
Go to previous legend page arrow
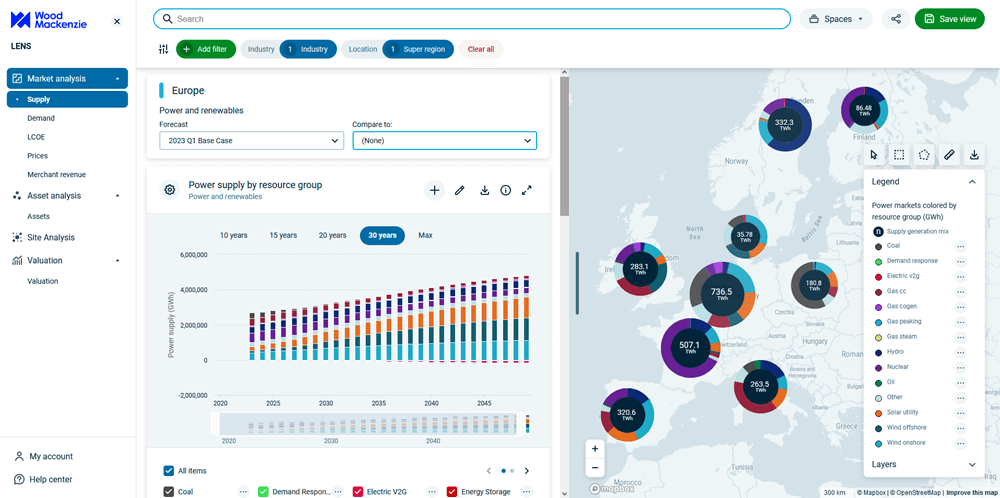tap(489, 471)
